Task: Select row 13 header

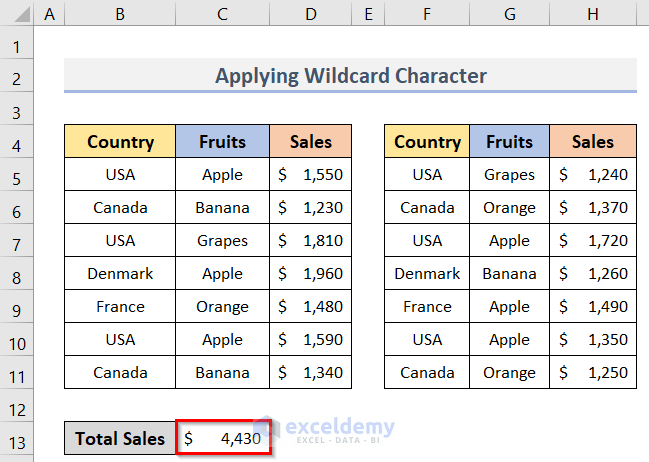Action: pyautogui.click(x=18, y=438)
